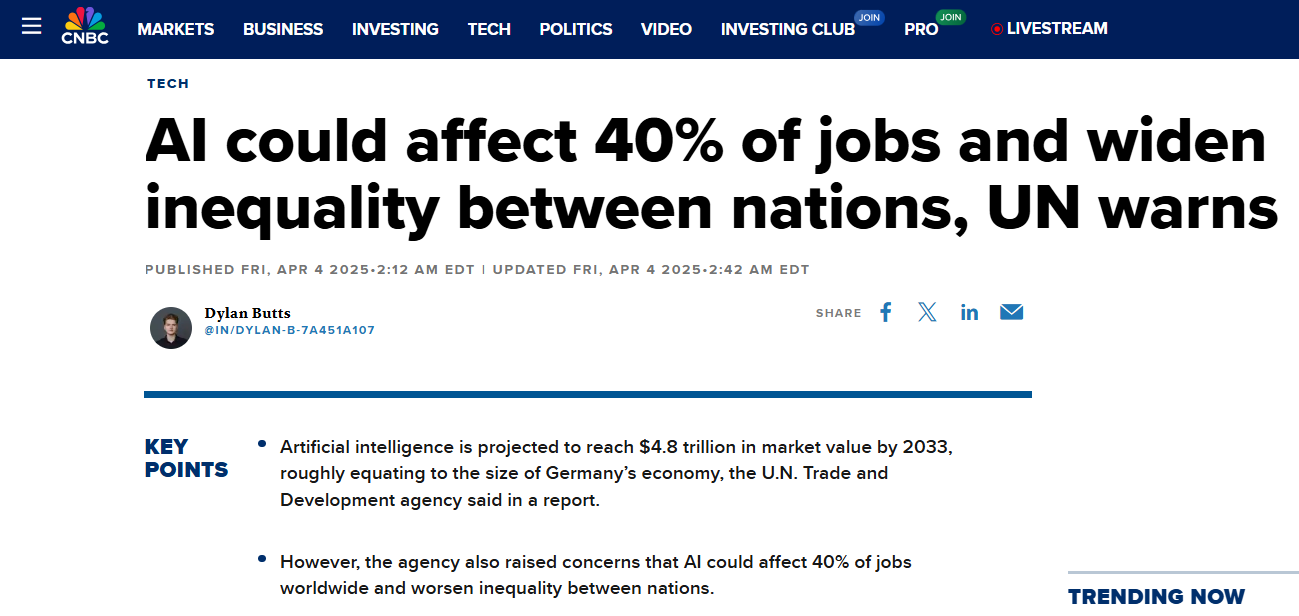Viewport: 1299px width, 616px height.
Task: Open the Business menu
Action: coord(283,29)
